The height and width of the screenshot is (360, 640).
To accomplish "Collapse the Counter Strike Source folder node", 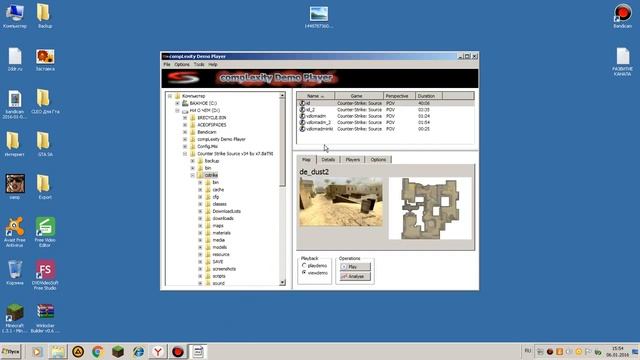I will click(185, 154).
